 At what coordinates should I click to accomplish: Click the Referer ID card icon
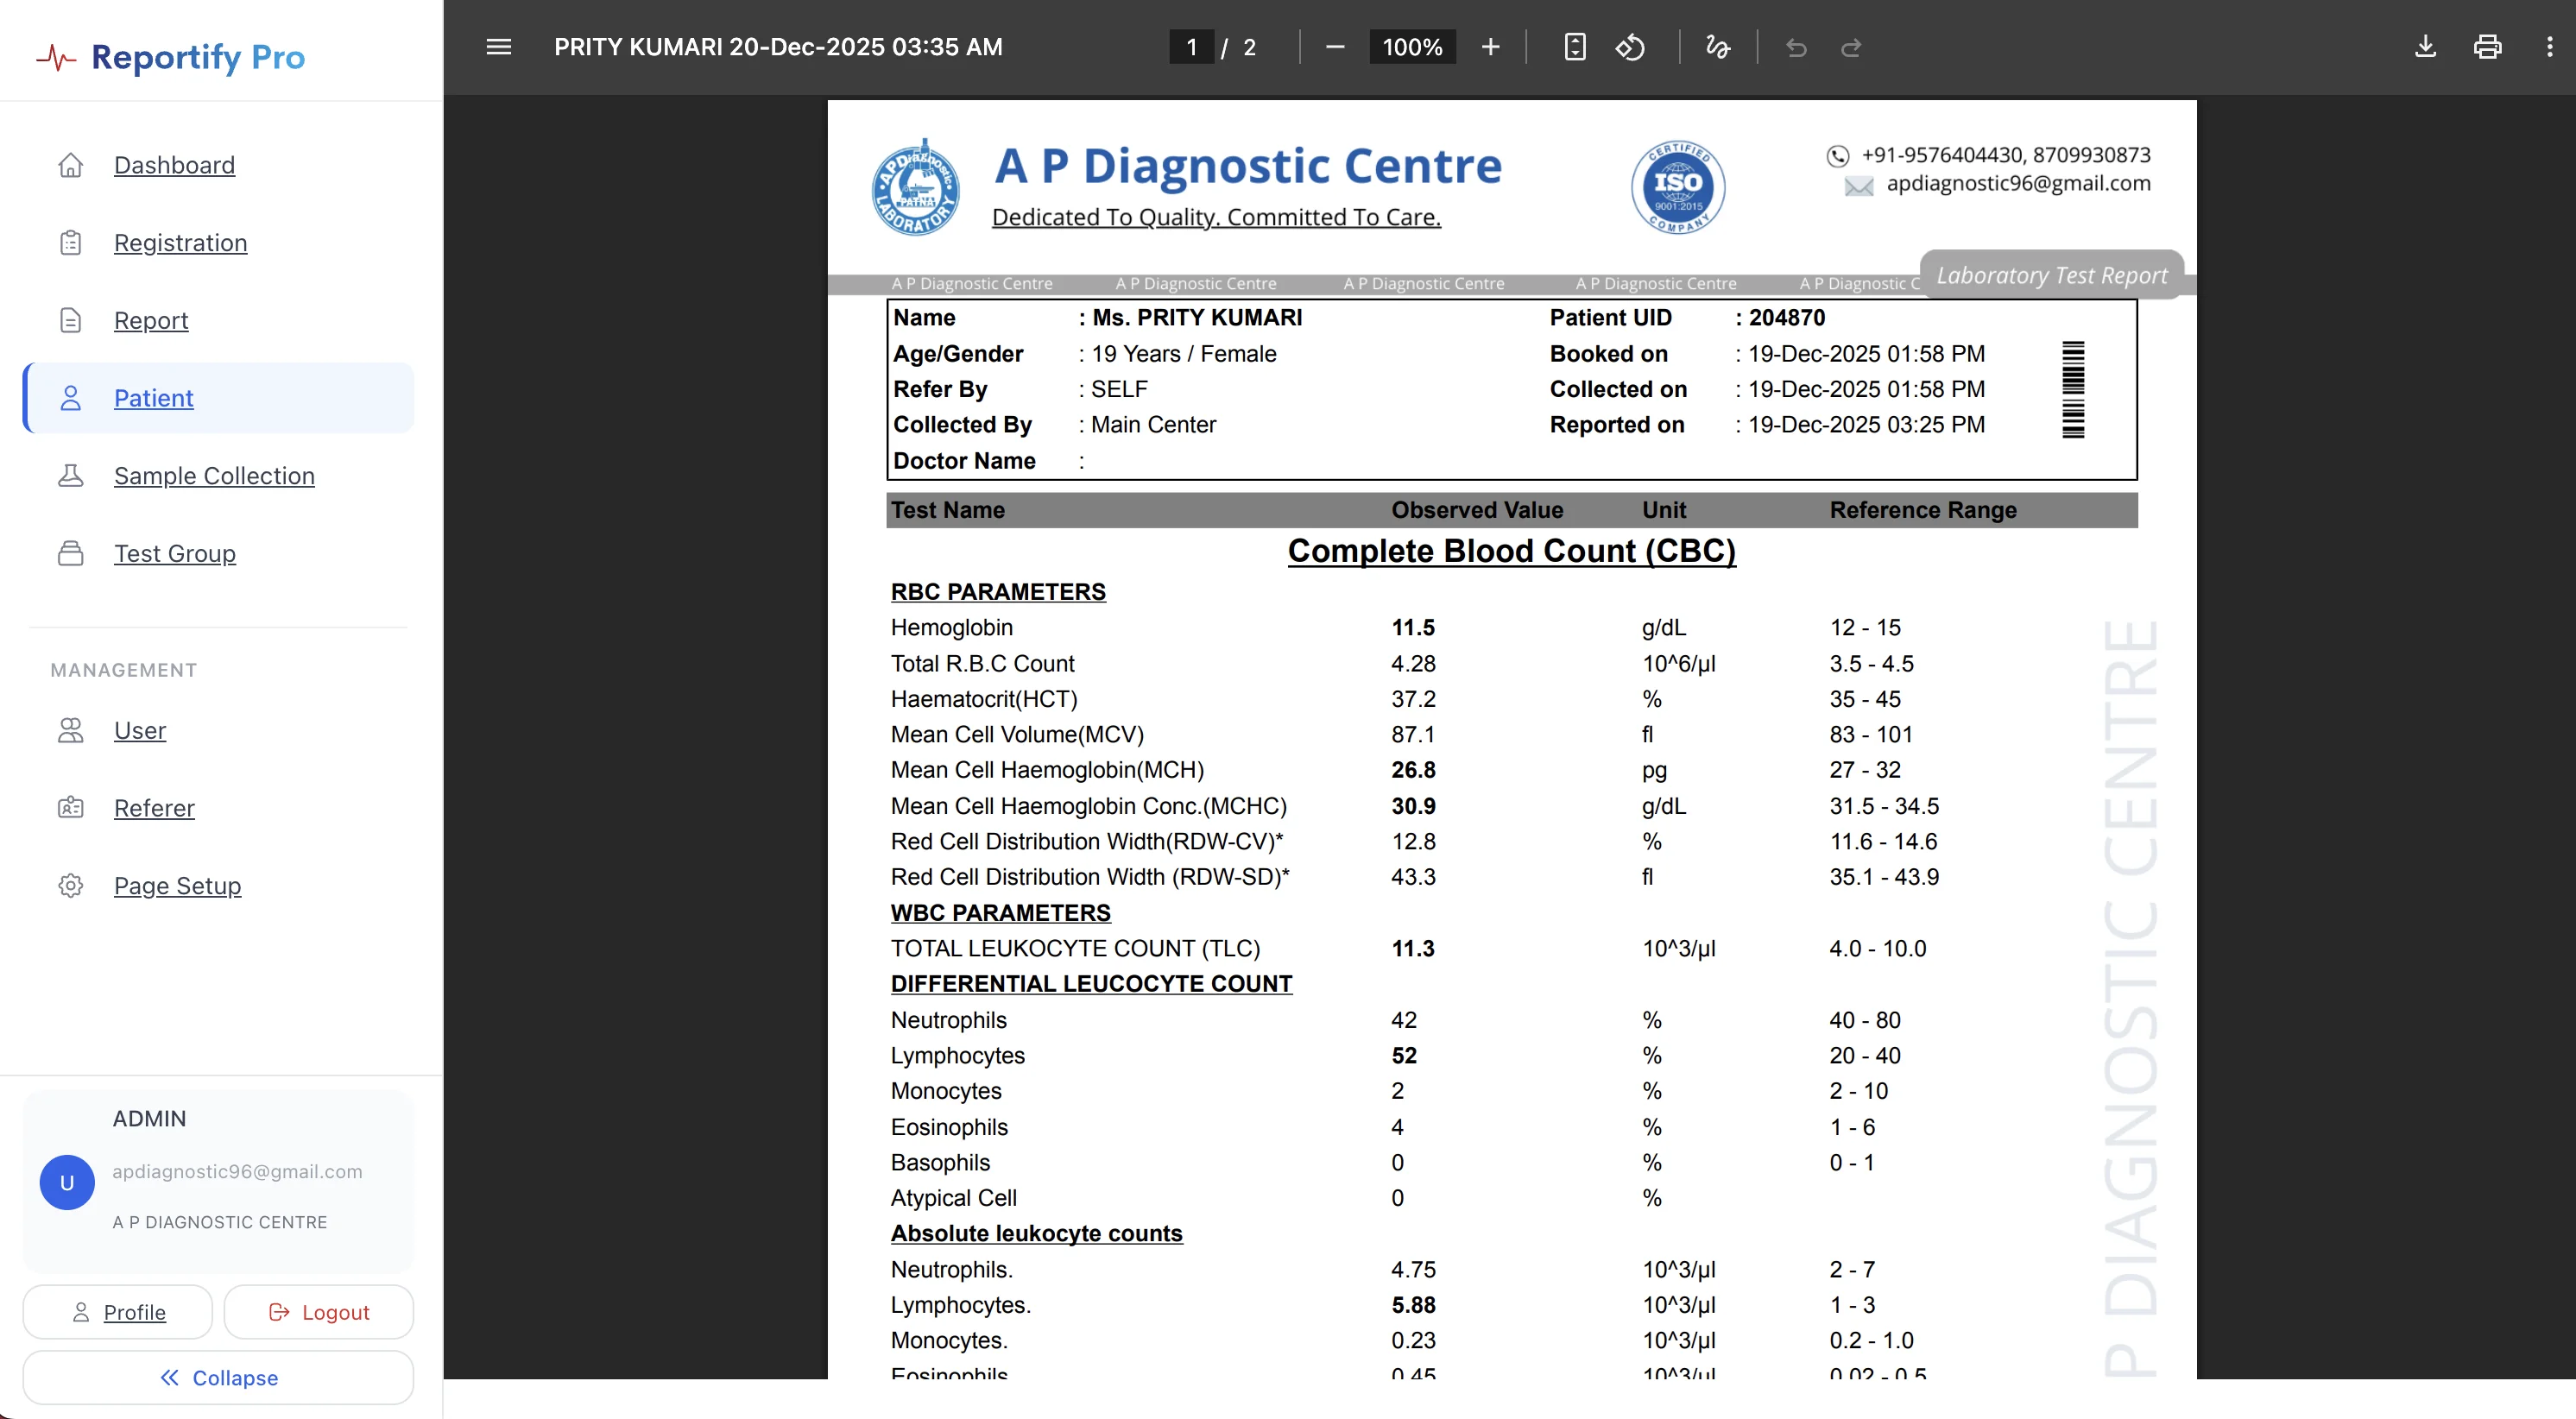[70, 808]
